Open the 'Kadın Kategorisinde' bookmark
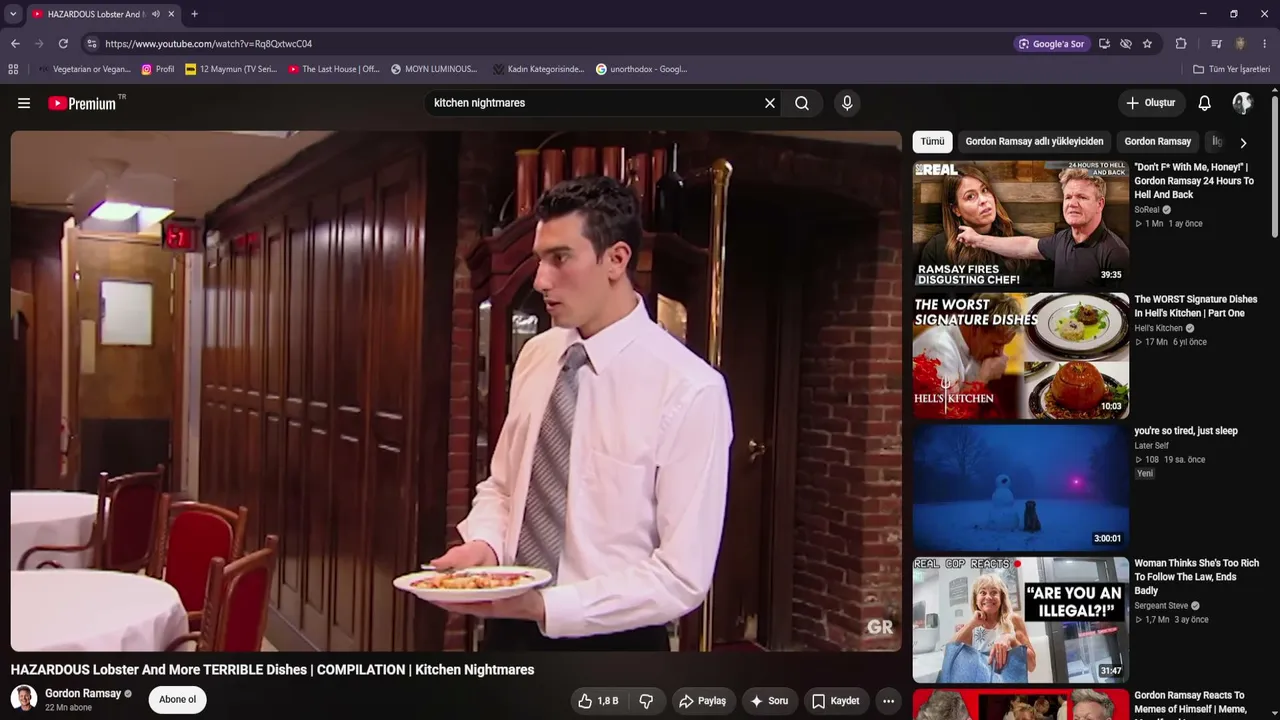 pos(538,69)
